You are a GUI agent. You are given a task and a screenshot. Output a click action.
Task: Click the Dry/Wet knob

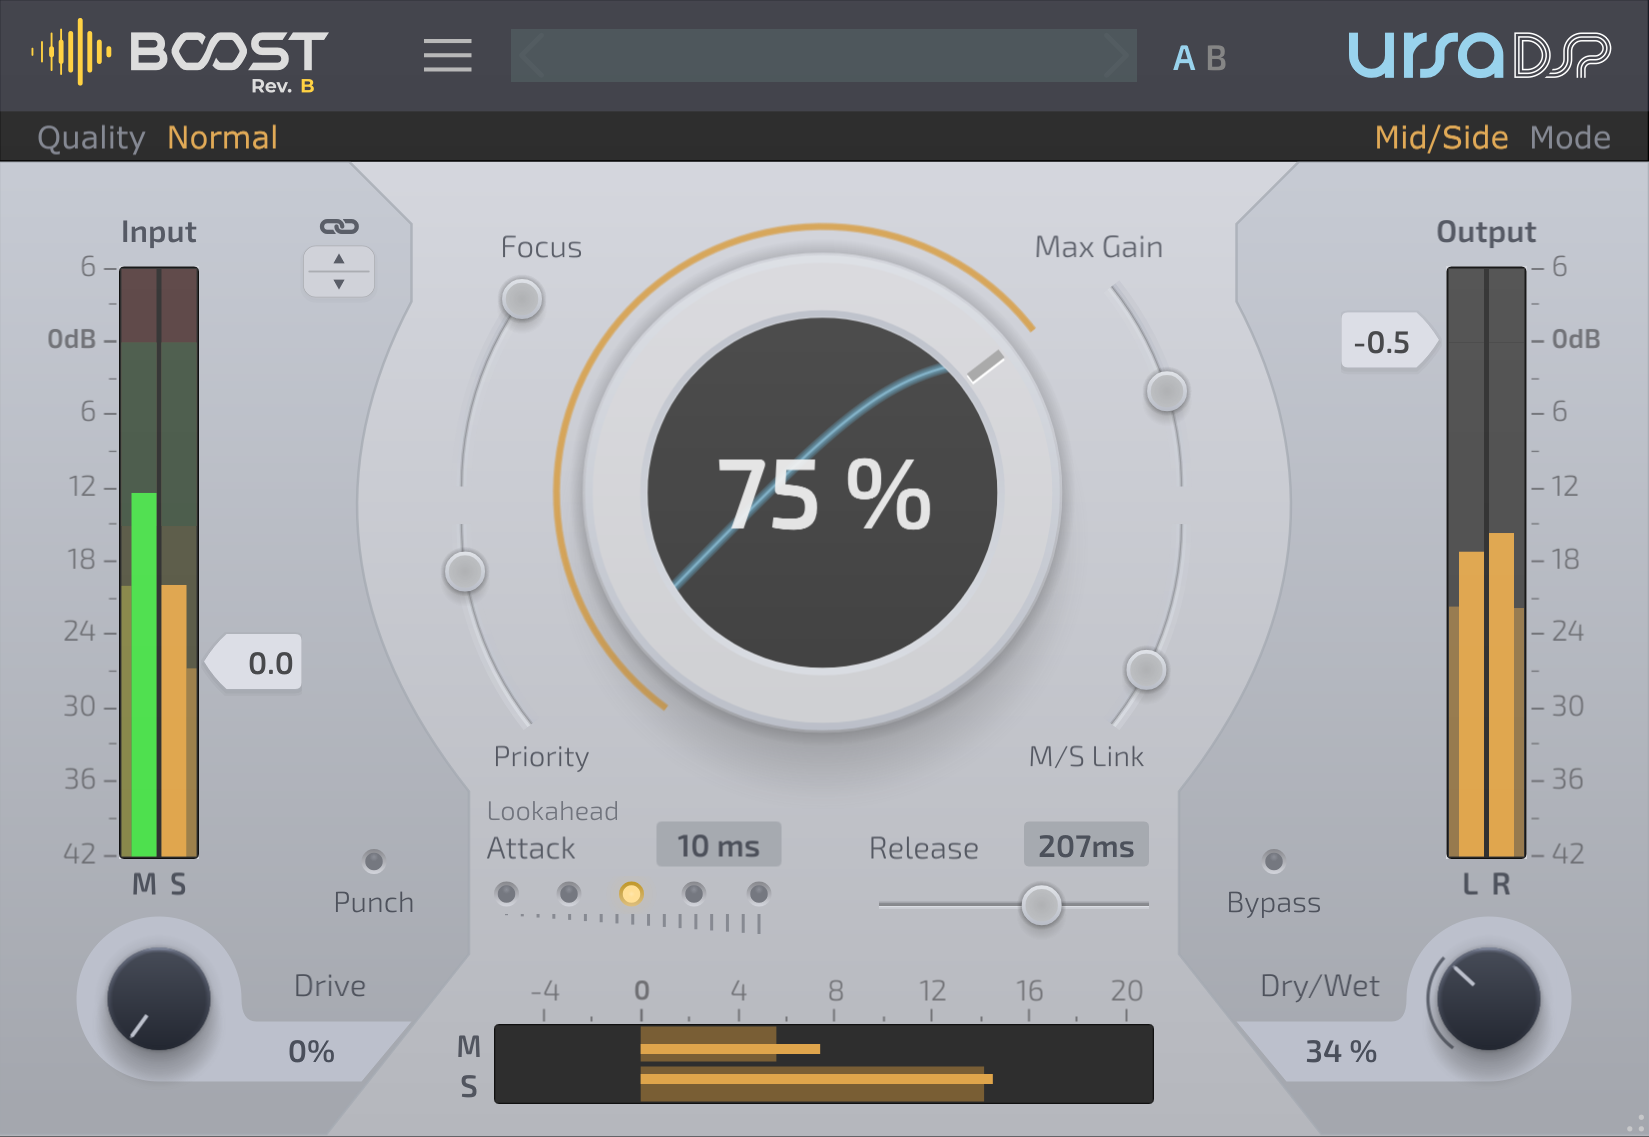(1488, 998)
